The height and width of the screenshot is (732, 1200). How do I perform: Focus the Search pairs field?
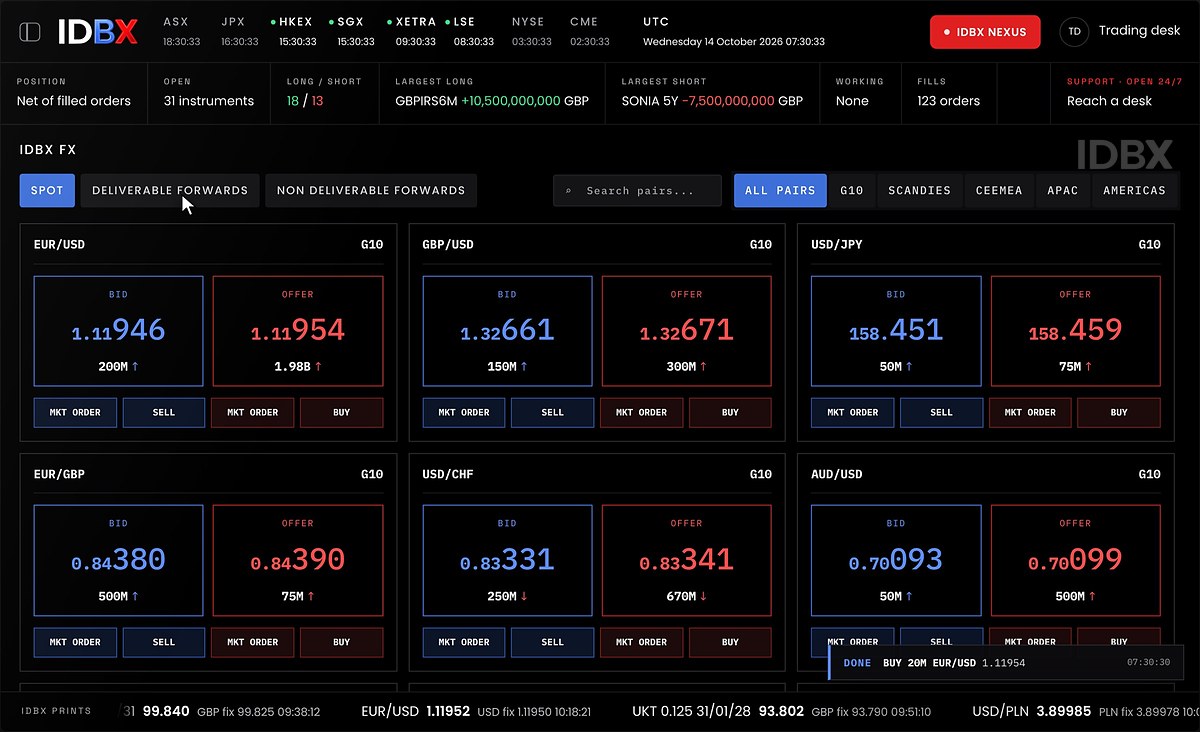pyautogui.click(x=637, y=190)
